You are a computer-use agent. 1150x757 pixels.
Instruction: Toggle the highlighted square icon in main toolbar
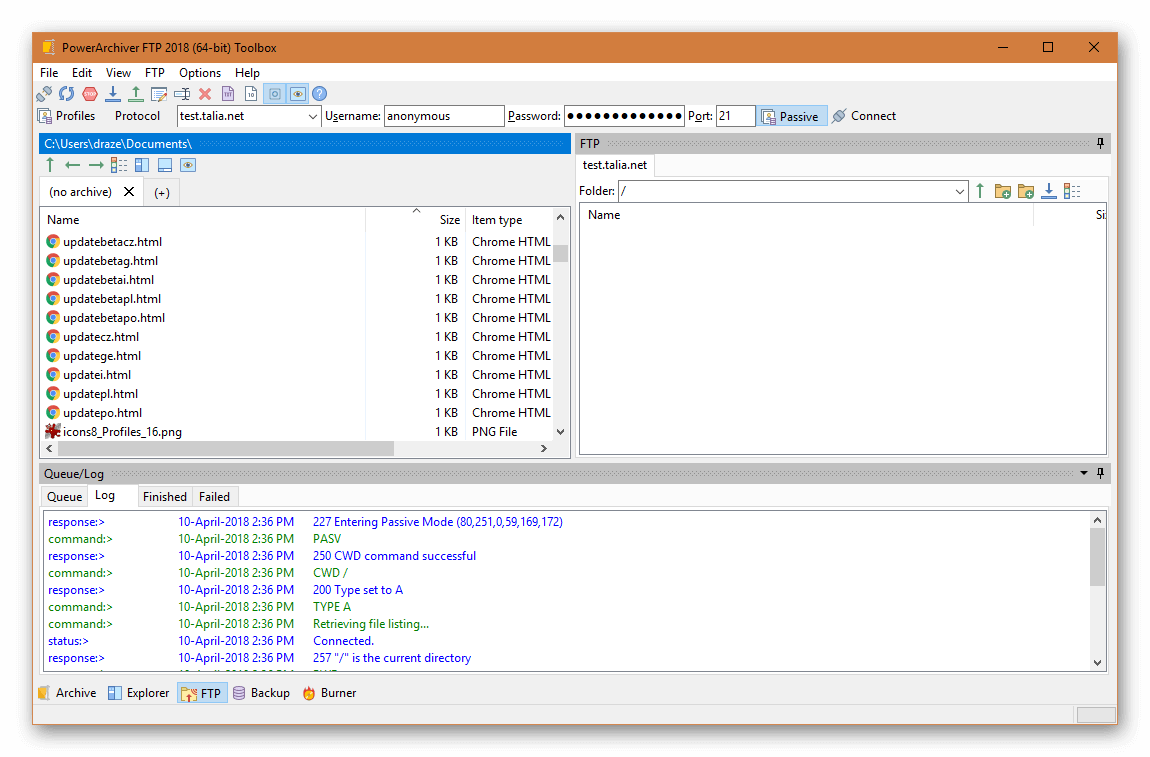pos(274,94)
